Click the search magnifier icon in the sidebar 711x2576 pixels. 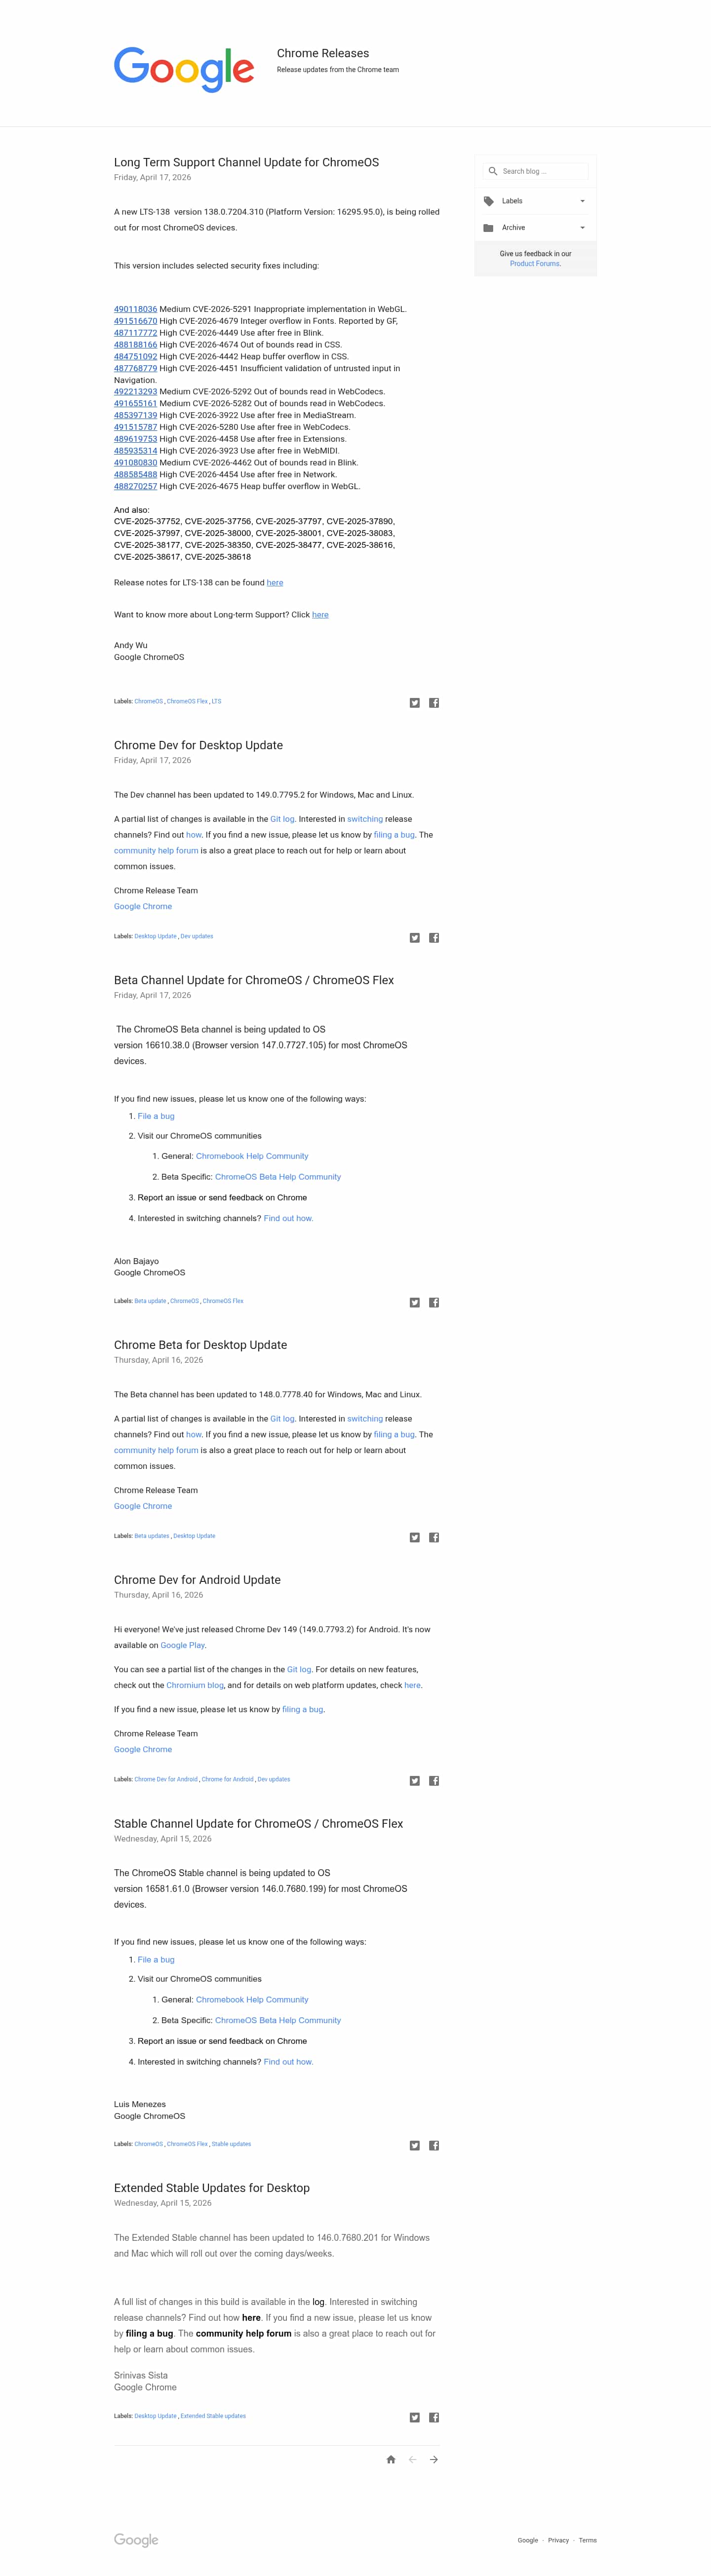click(x=492, y=171)
